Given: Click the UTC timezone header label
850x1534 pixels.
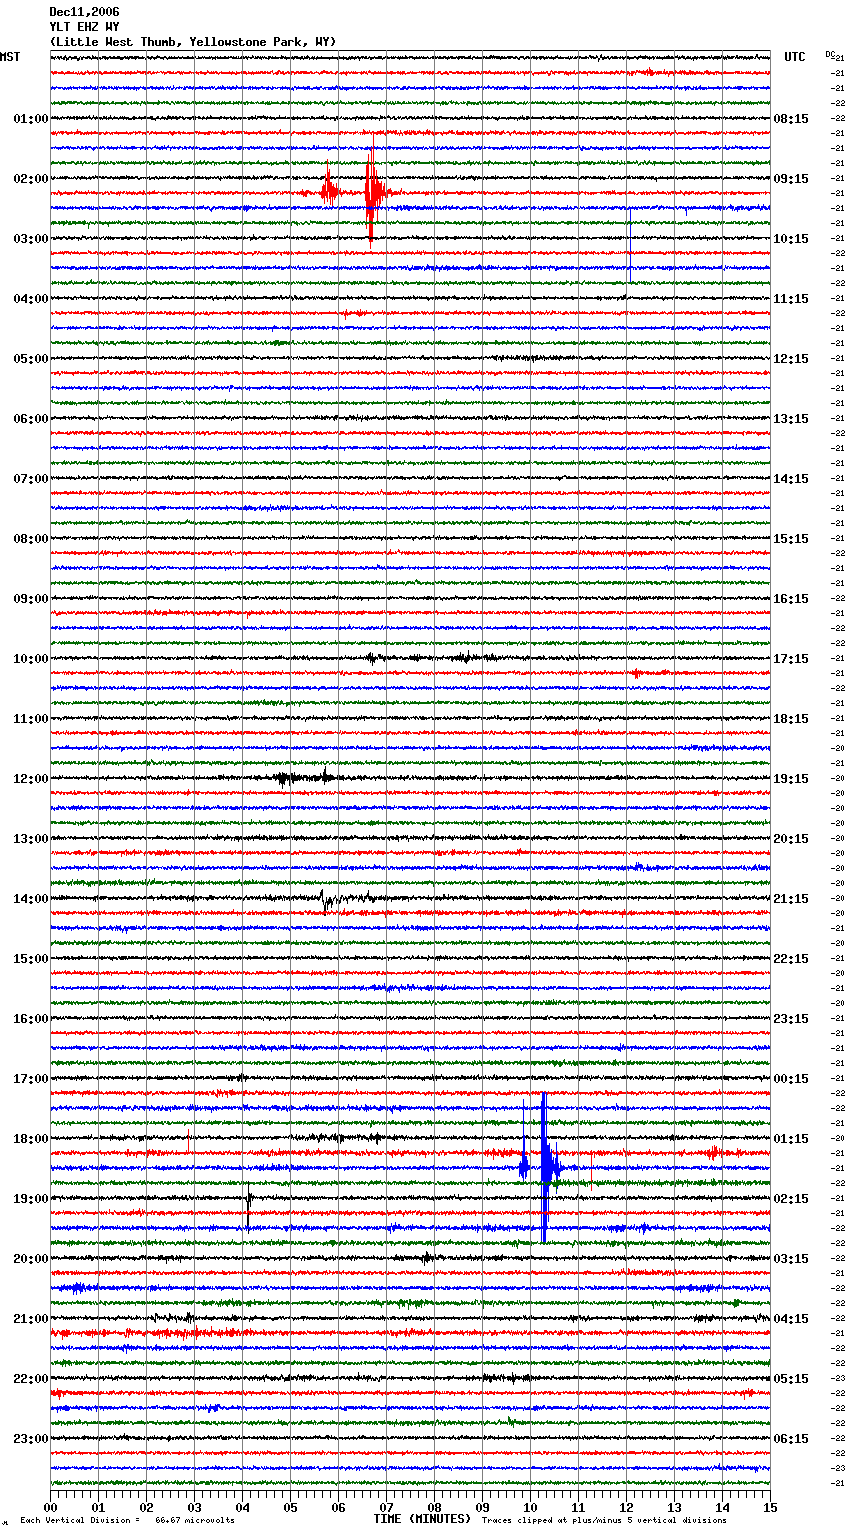Looking at the screenshot, I should click(x=795, y=57).
